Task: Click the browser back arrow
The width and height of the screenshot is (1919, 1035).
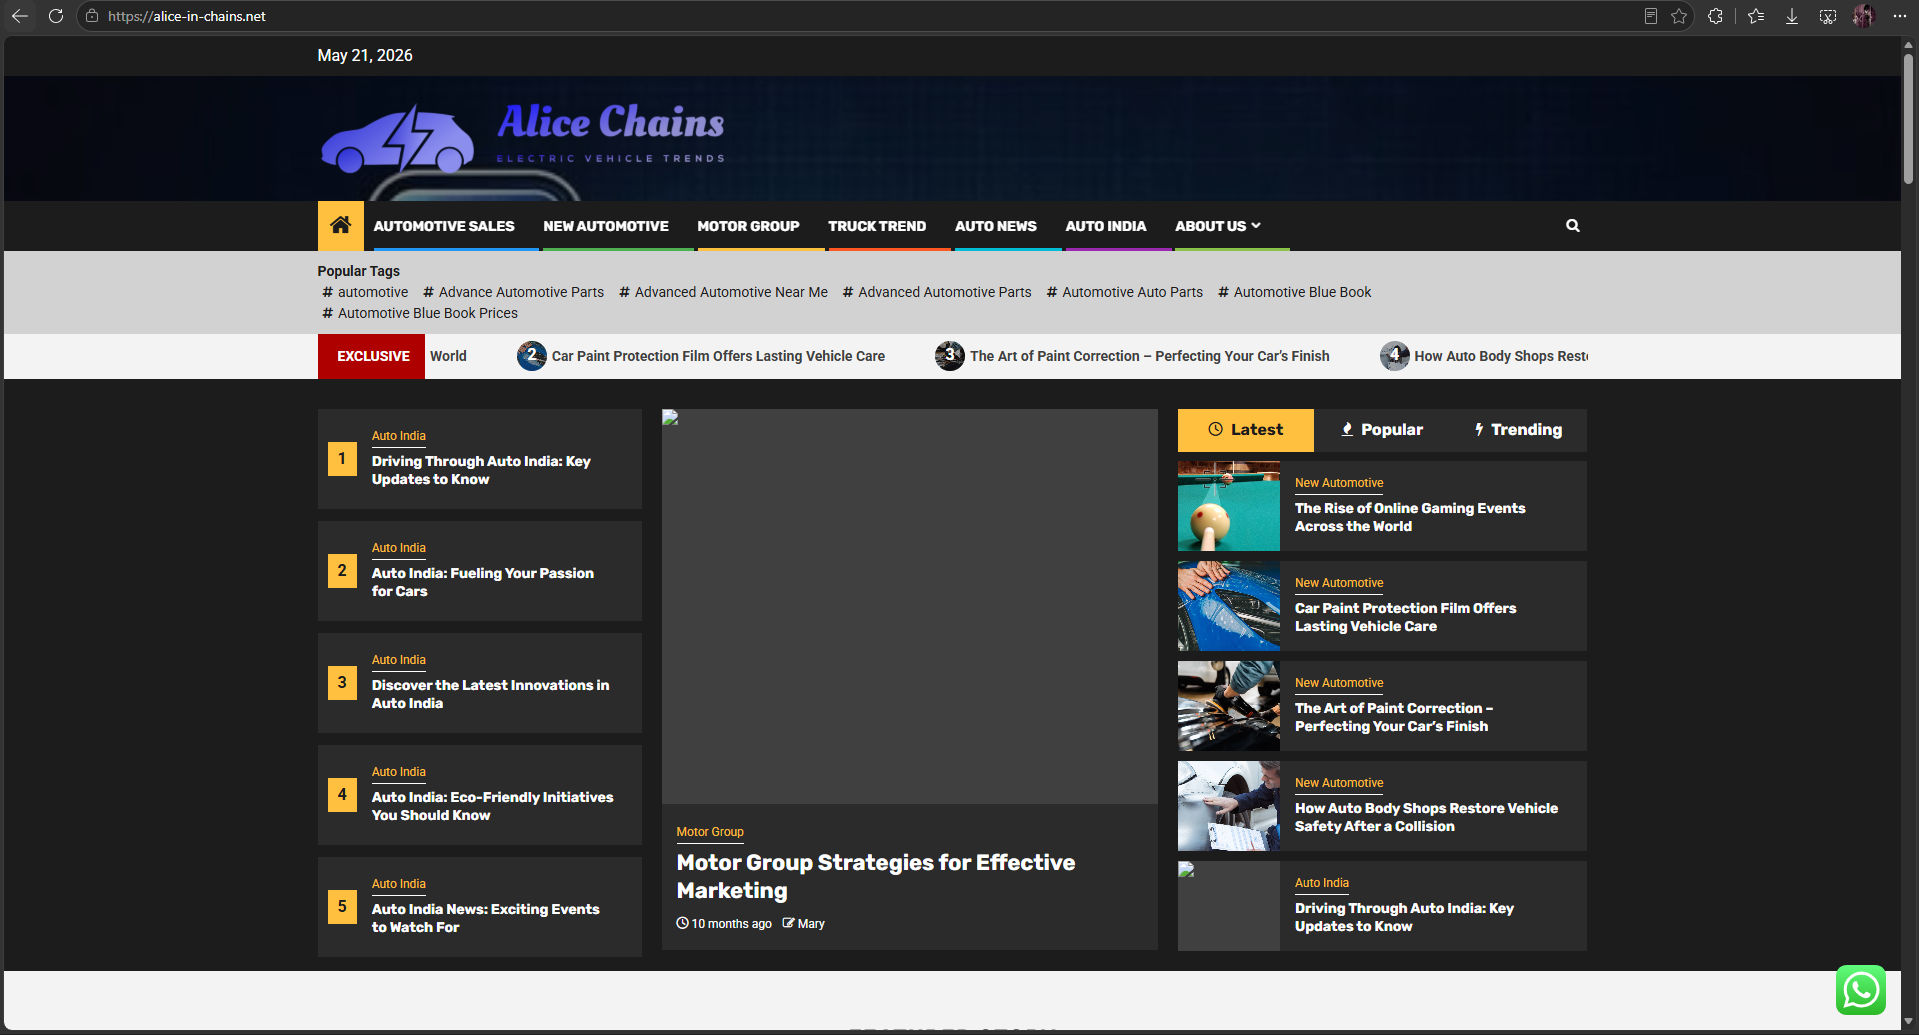Action: tap(20, 16)
